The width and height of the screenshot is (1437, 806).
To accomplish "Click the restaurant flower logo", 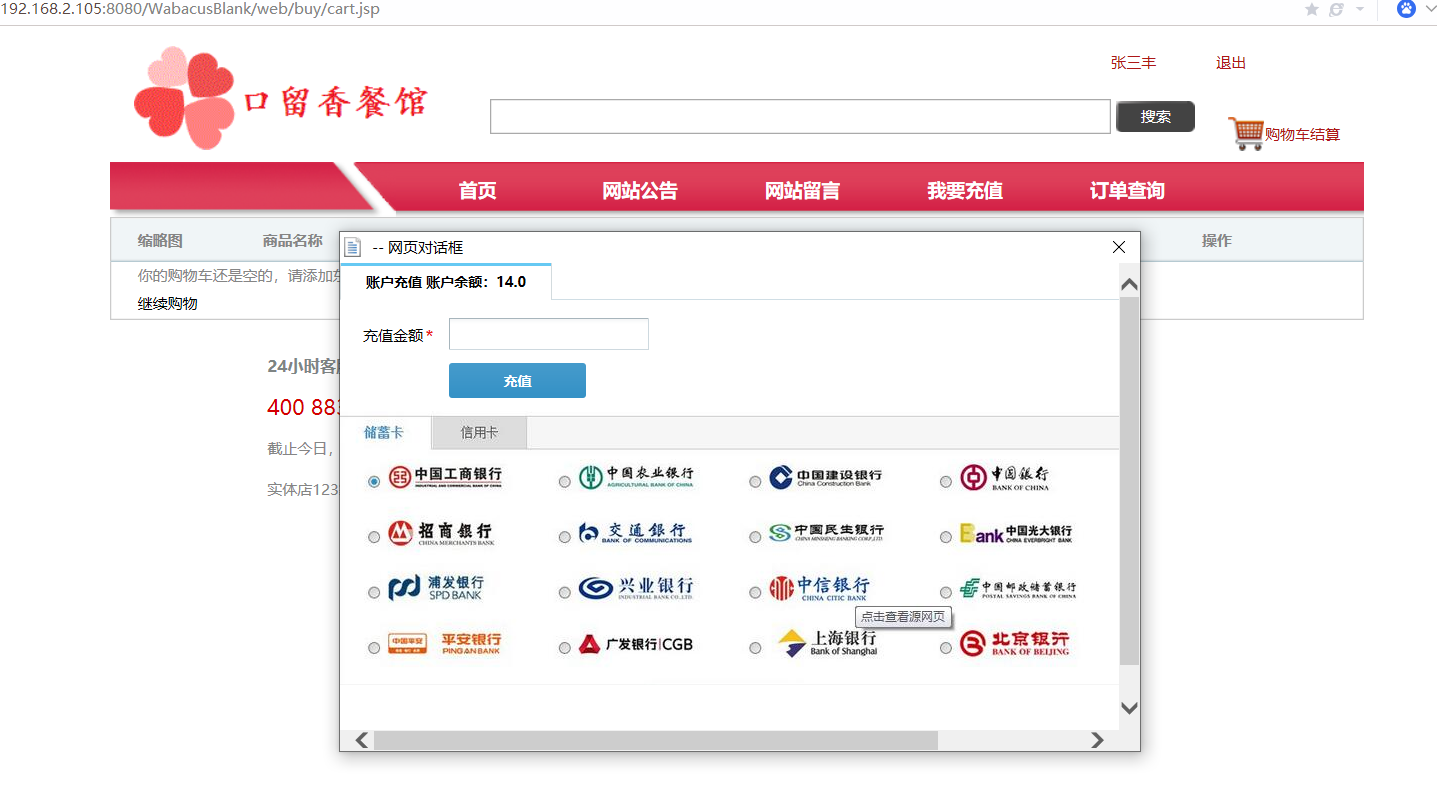I will (x=184, y=98).
